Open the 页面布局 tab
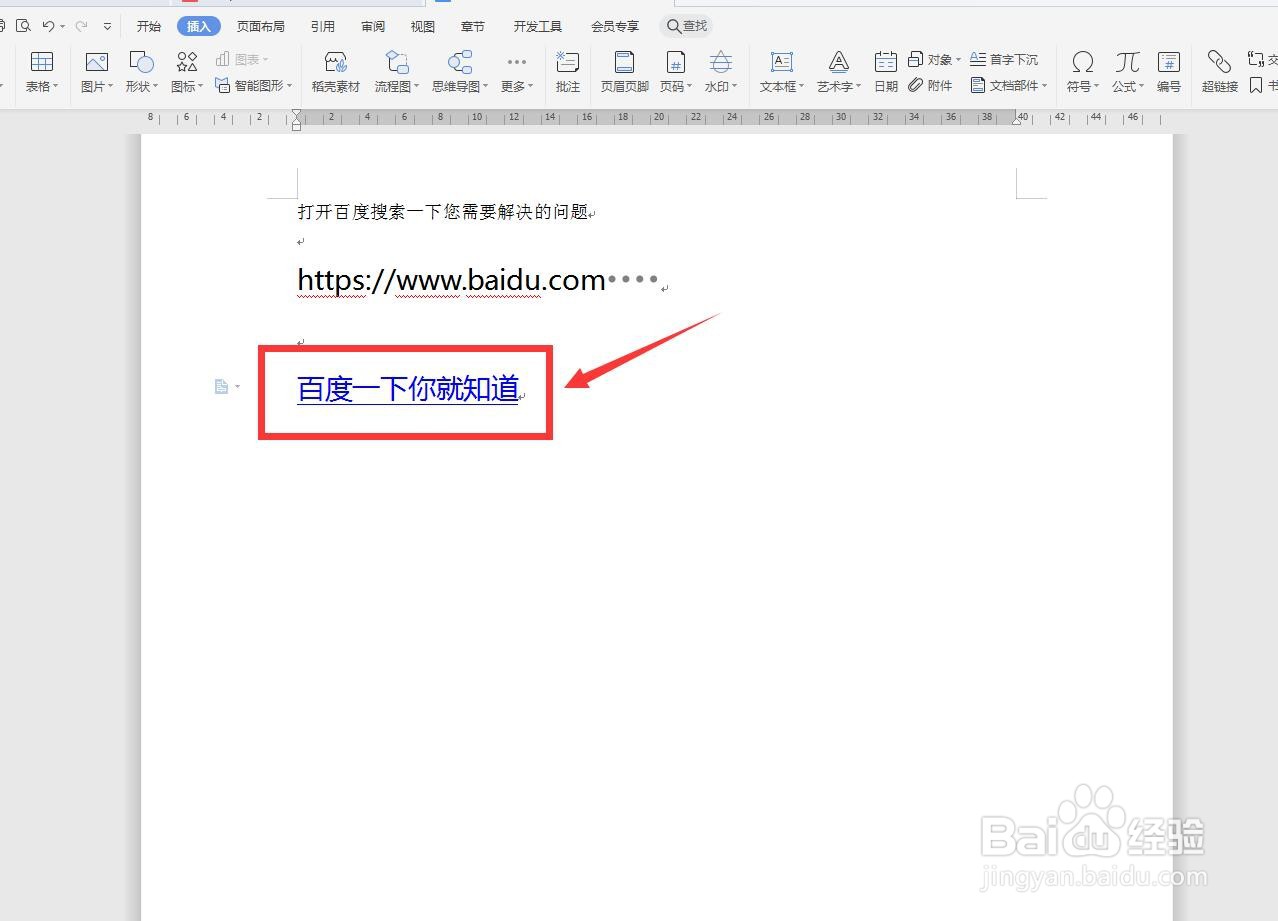1278x921 pixels. tap(260, 27)
